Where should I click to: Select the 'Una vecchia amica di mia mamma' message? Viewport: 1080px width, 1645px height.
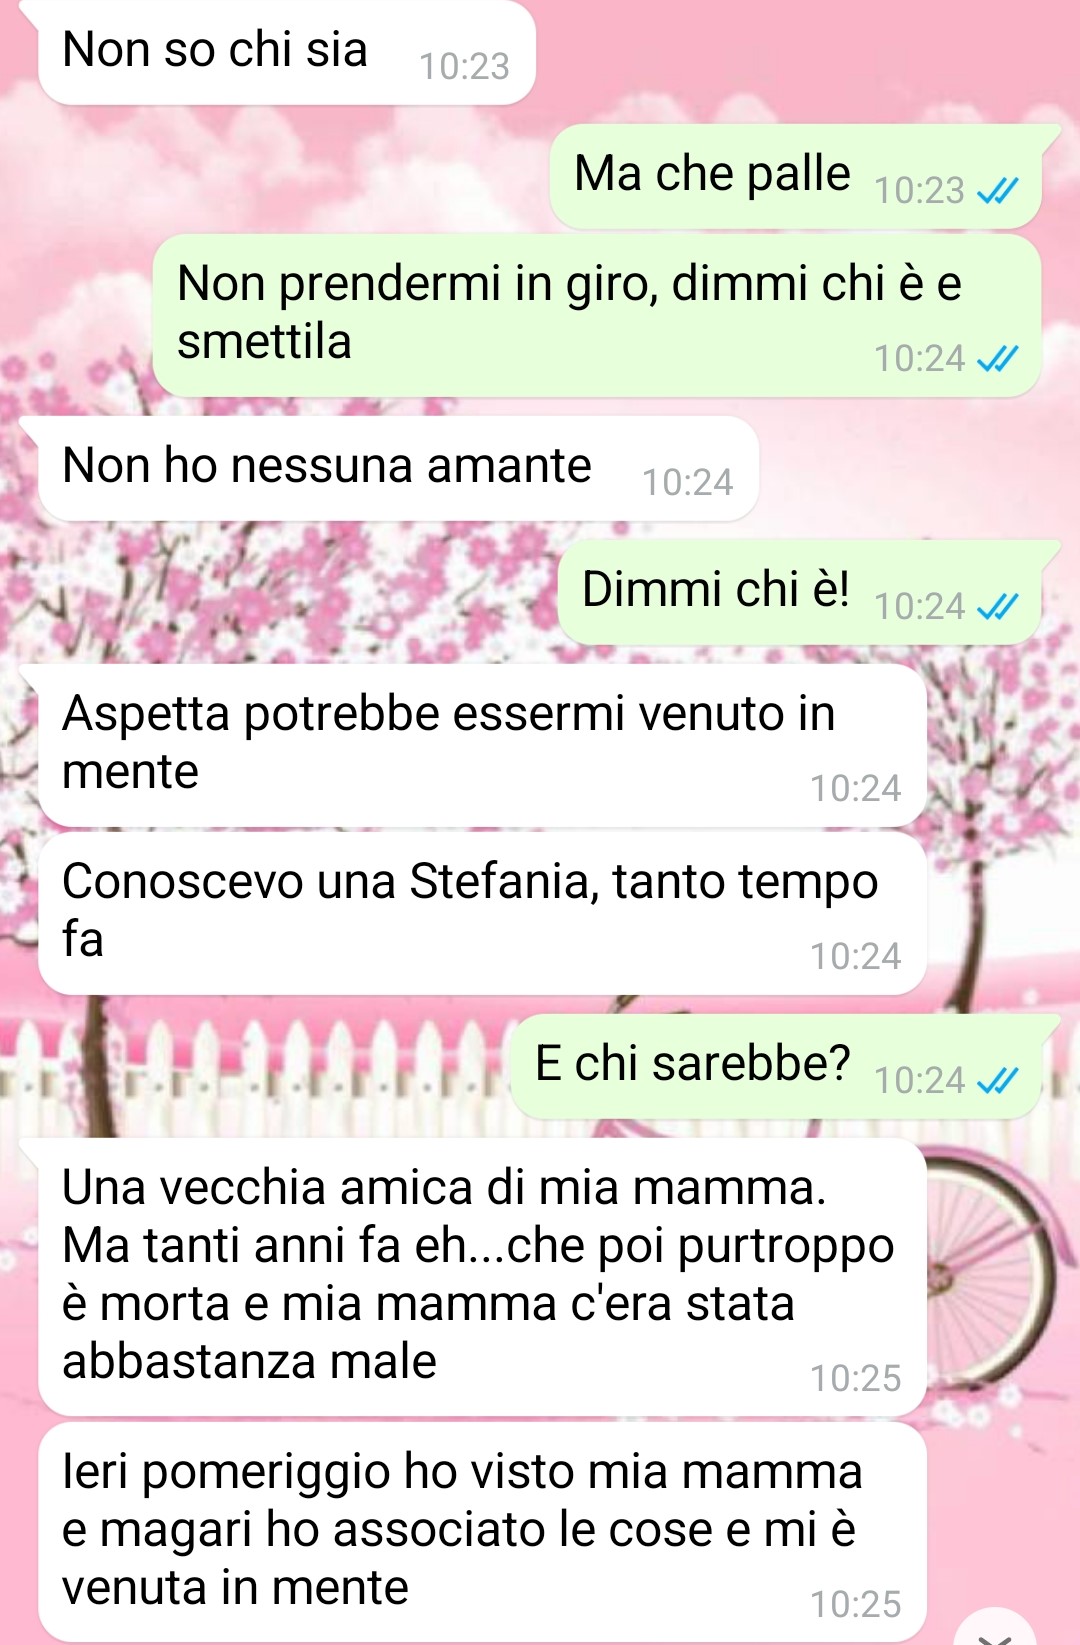pos(482,1277)
